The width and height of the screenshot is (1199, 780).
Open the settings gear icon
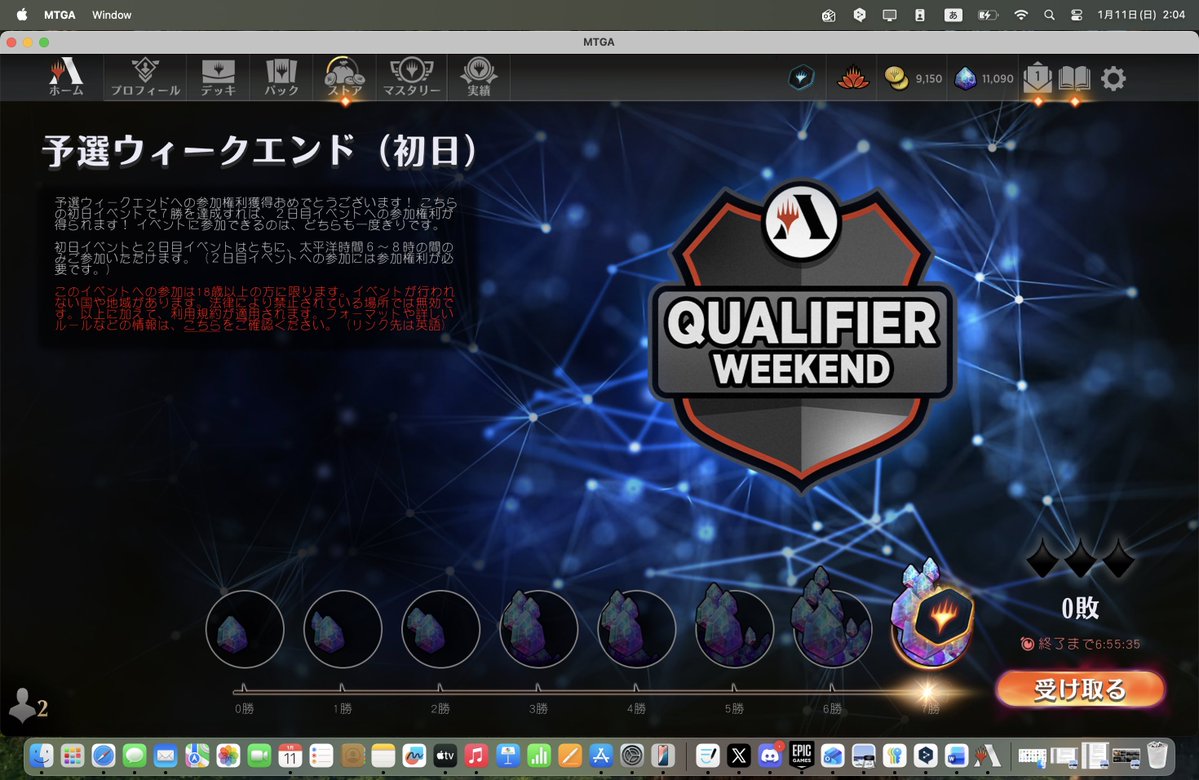[1113, 78]
